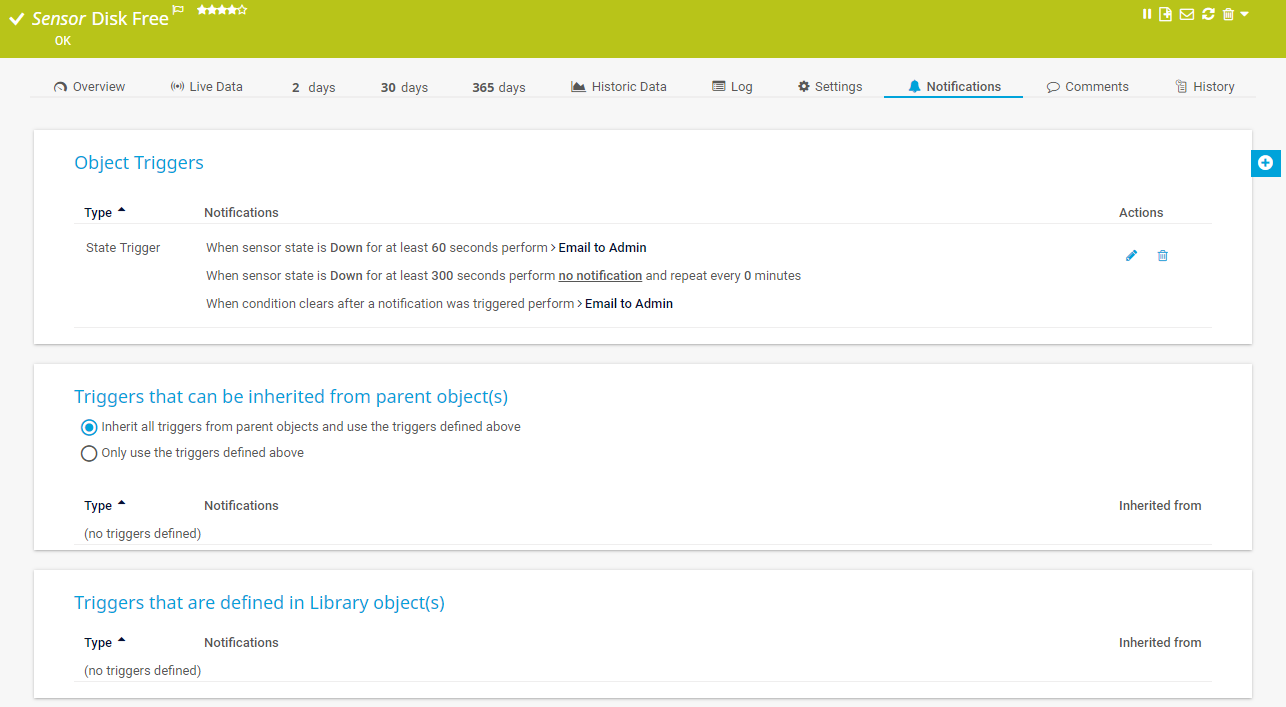
Task: Click the underlined no notification link
Action: 600,276
